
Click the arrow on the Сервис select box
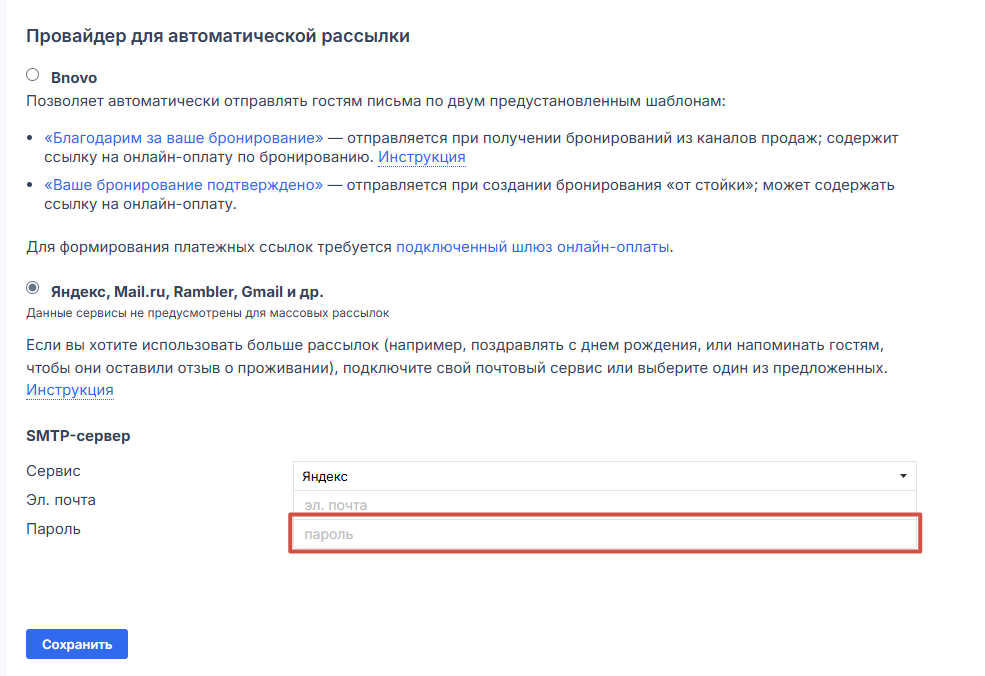903,476
